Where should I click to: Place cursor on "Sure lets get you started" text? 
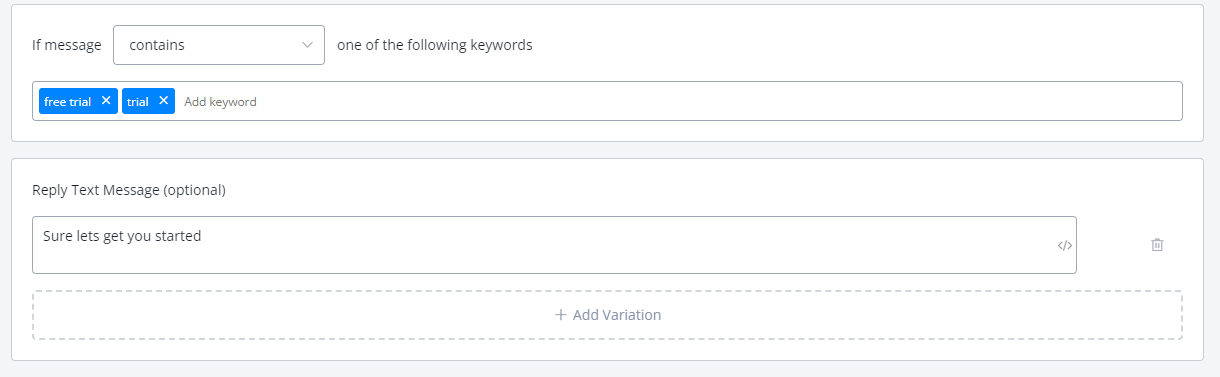point(122,236)
